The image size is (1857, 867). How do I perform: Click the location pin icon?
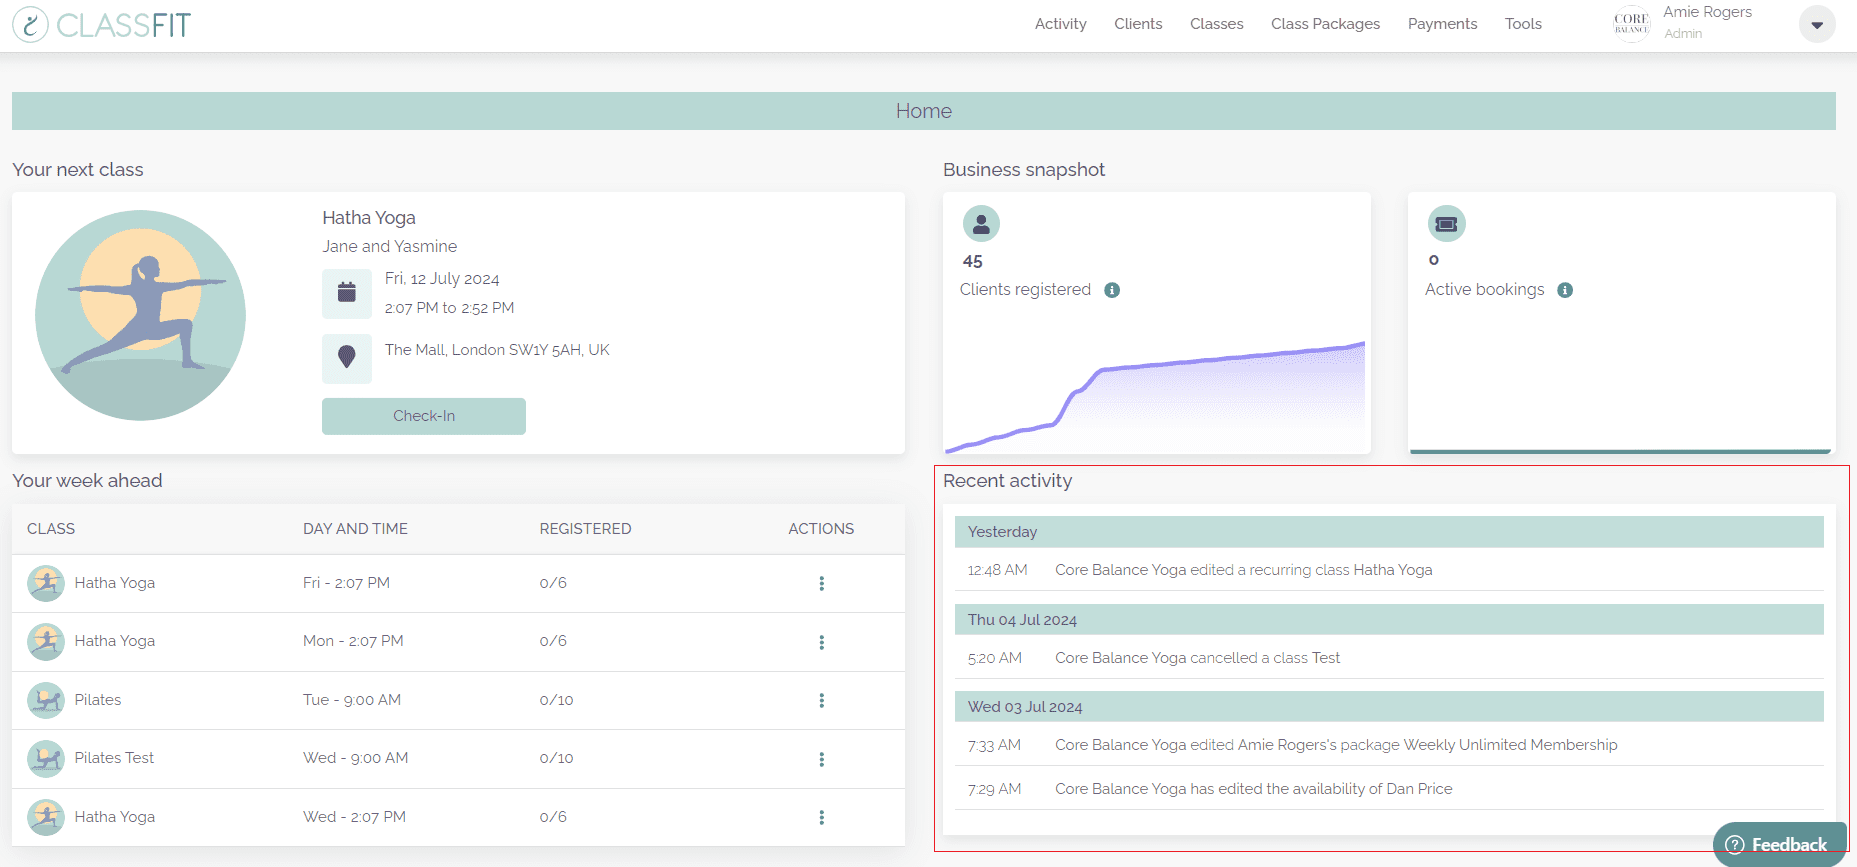pos(346,357)
